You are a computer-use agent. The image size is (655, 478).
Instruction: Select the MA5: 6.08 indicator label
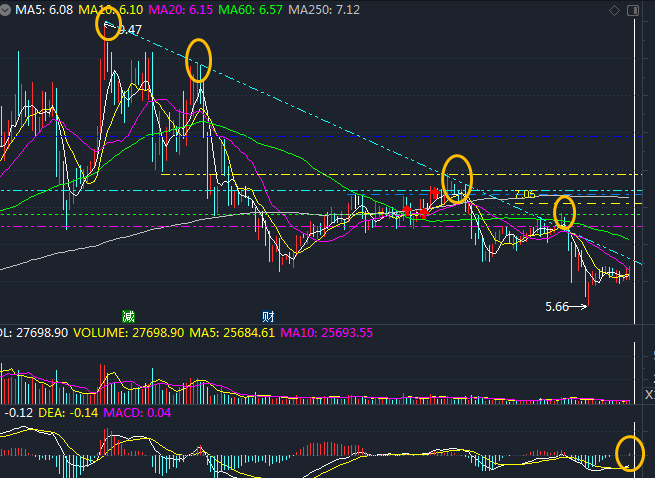(x=44, y=10)
